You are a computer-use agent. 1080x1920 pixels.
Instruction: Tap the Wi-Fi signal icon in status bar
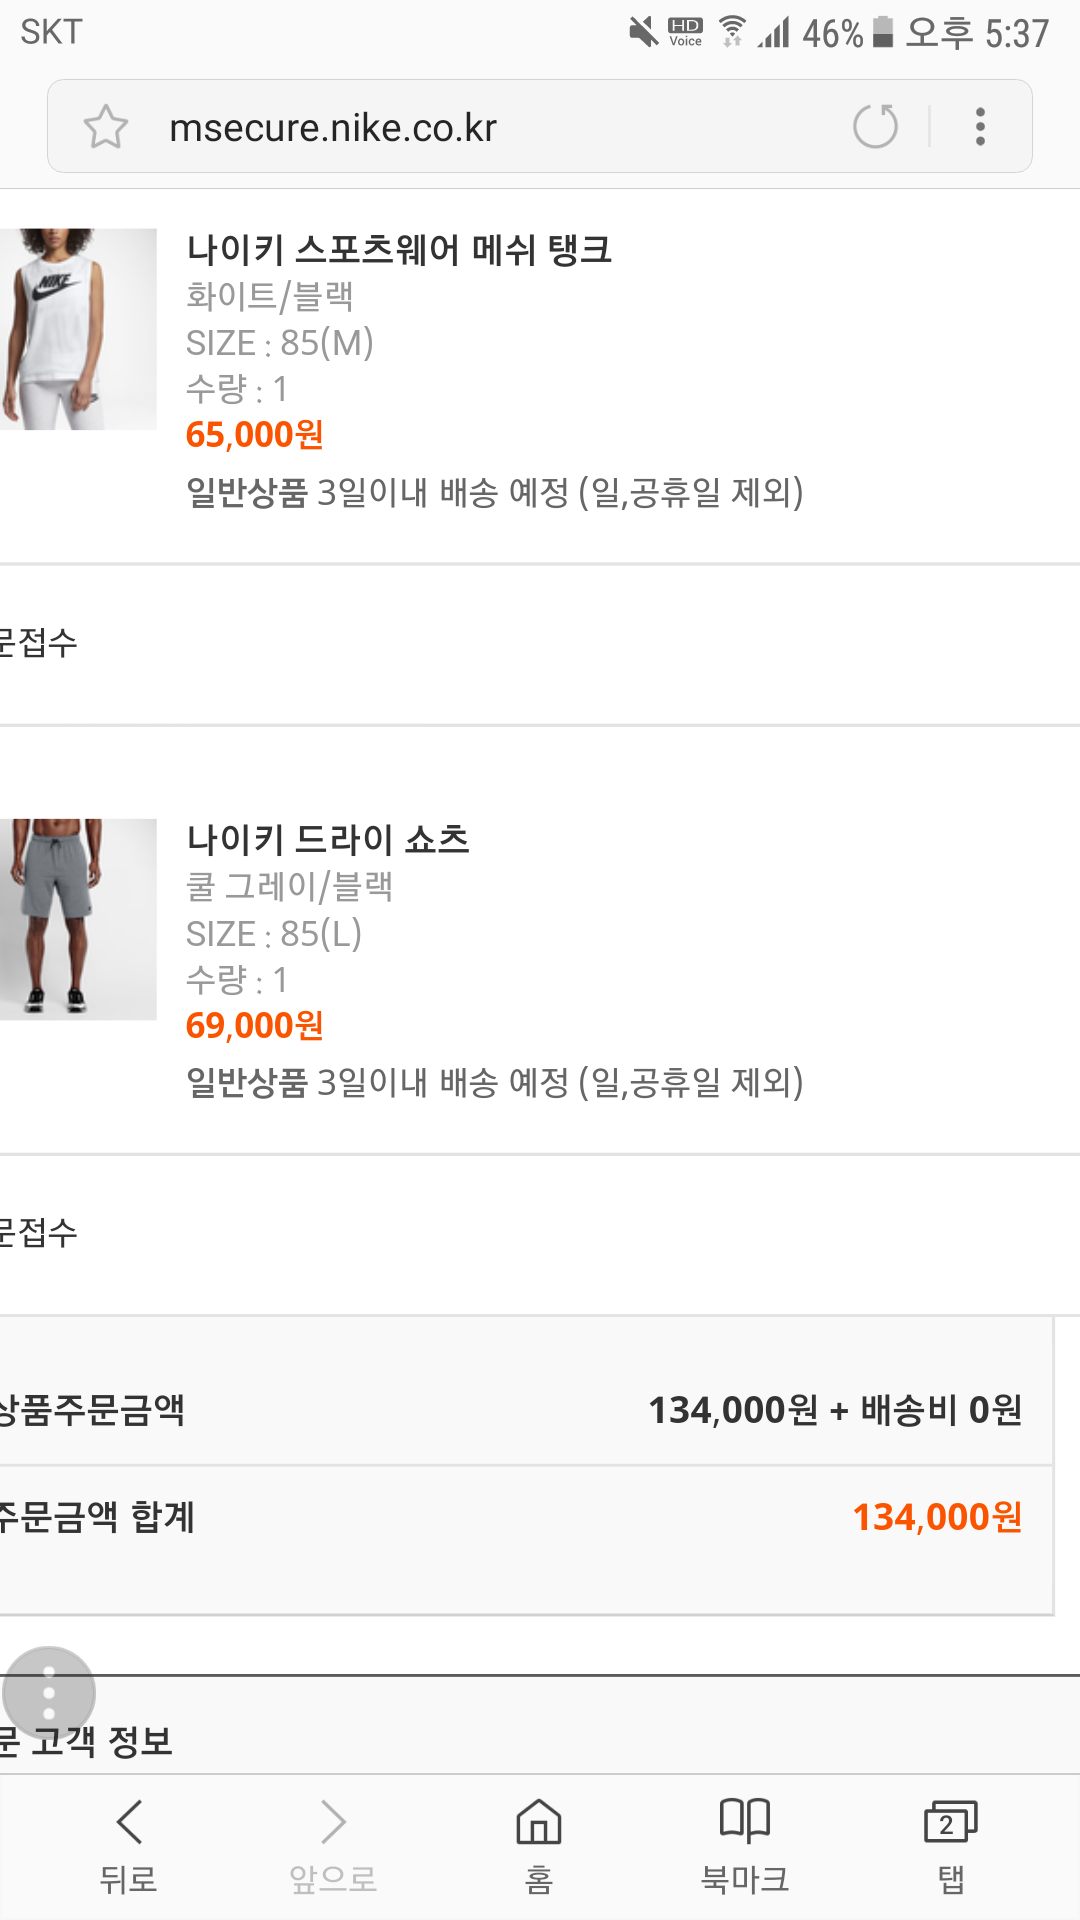pos(733,32)
